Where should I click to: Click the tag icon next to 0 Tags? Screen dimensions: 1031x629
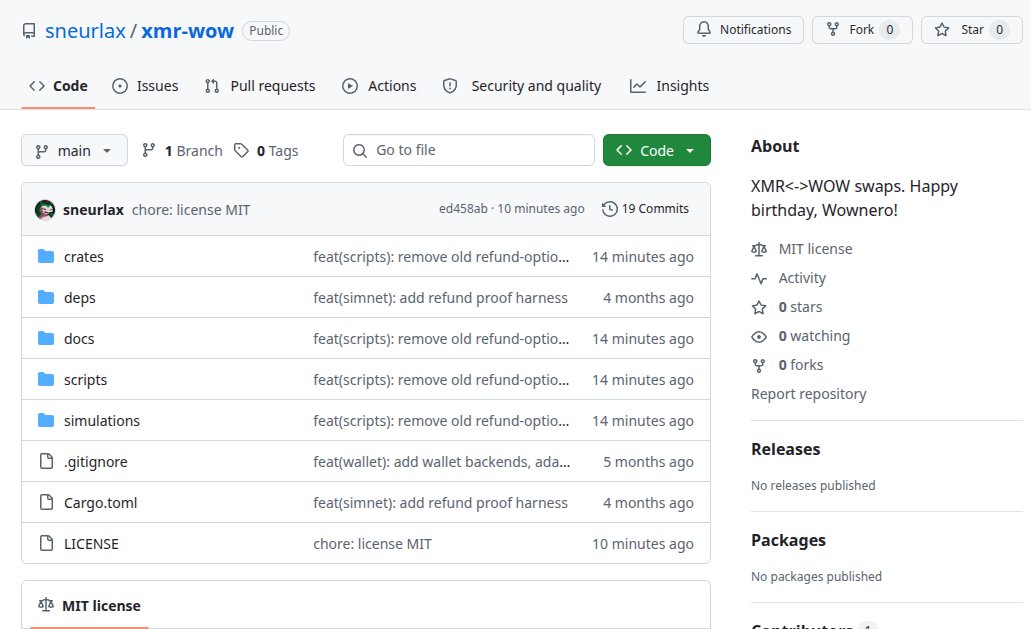[241, 151]
